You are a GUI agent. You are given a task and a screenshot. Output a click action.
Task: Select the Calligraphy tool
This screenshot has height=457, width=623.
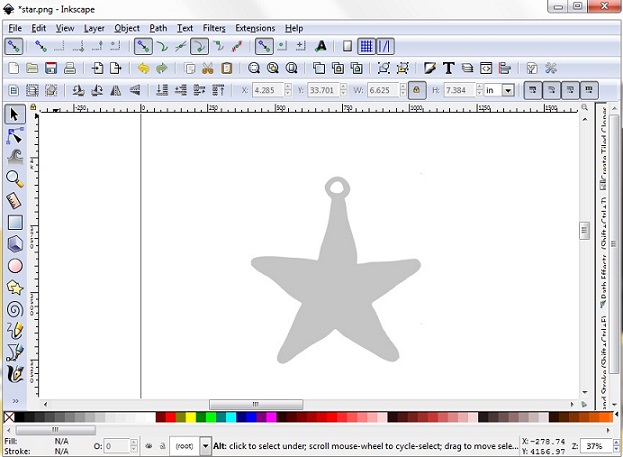coord(15,374)
